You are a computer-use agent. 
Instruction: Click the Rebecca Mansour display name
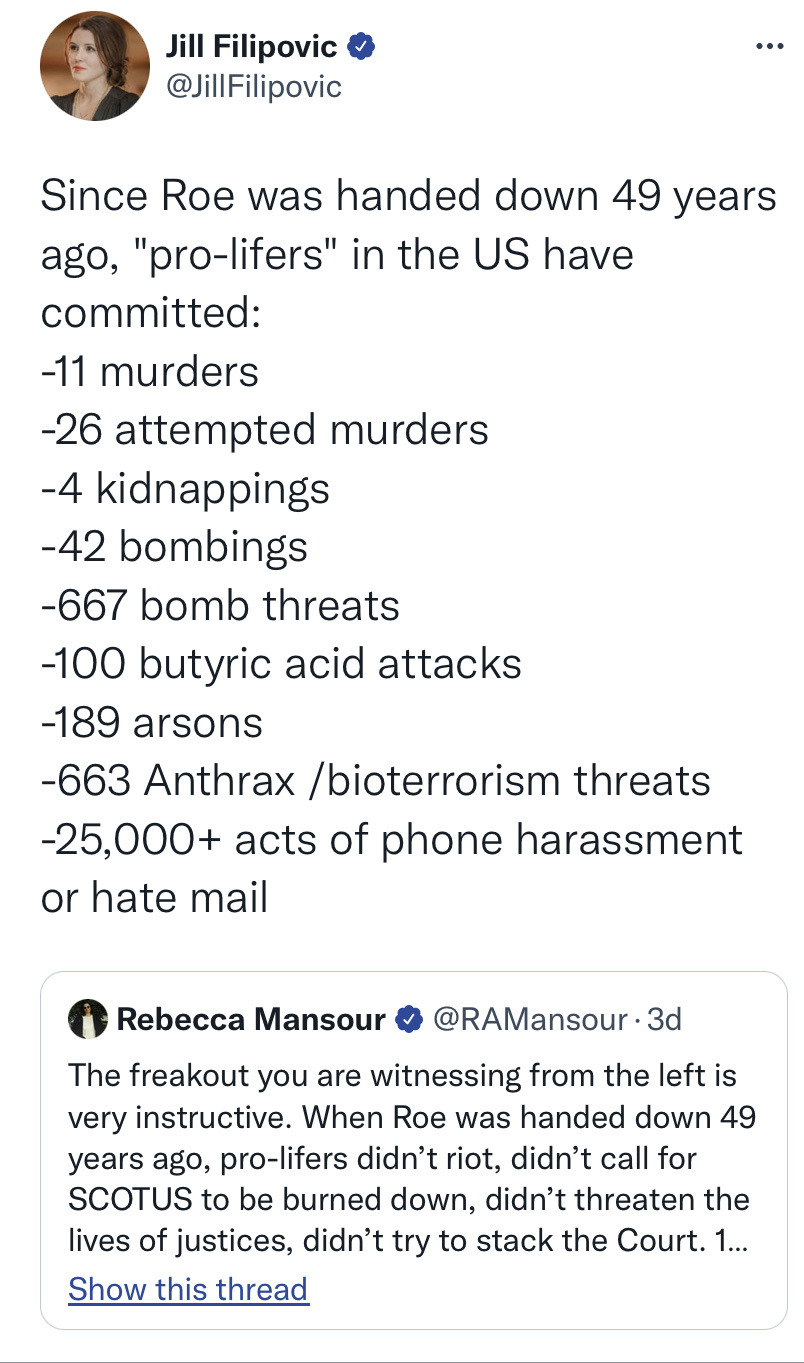coord(251,1019)
